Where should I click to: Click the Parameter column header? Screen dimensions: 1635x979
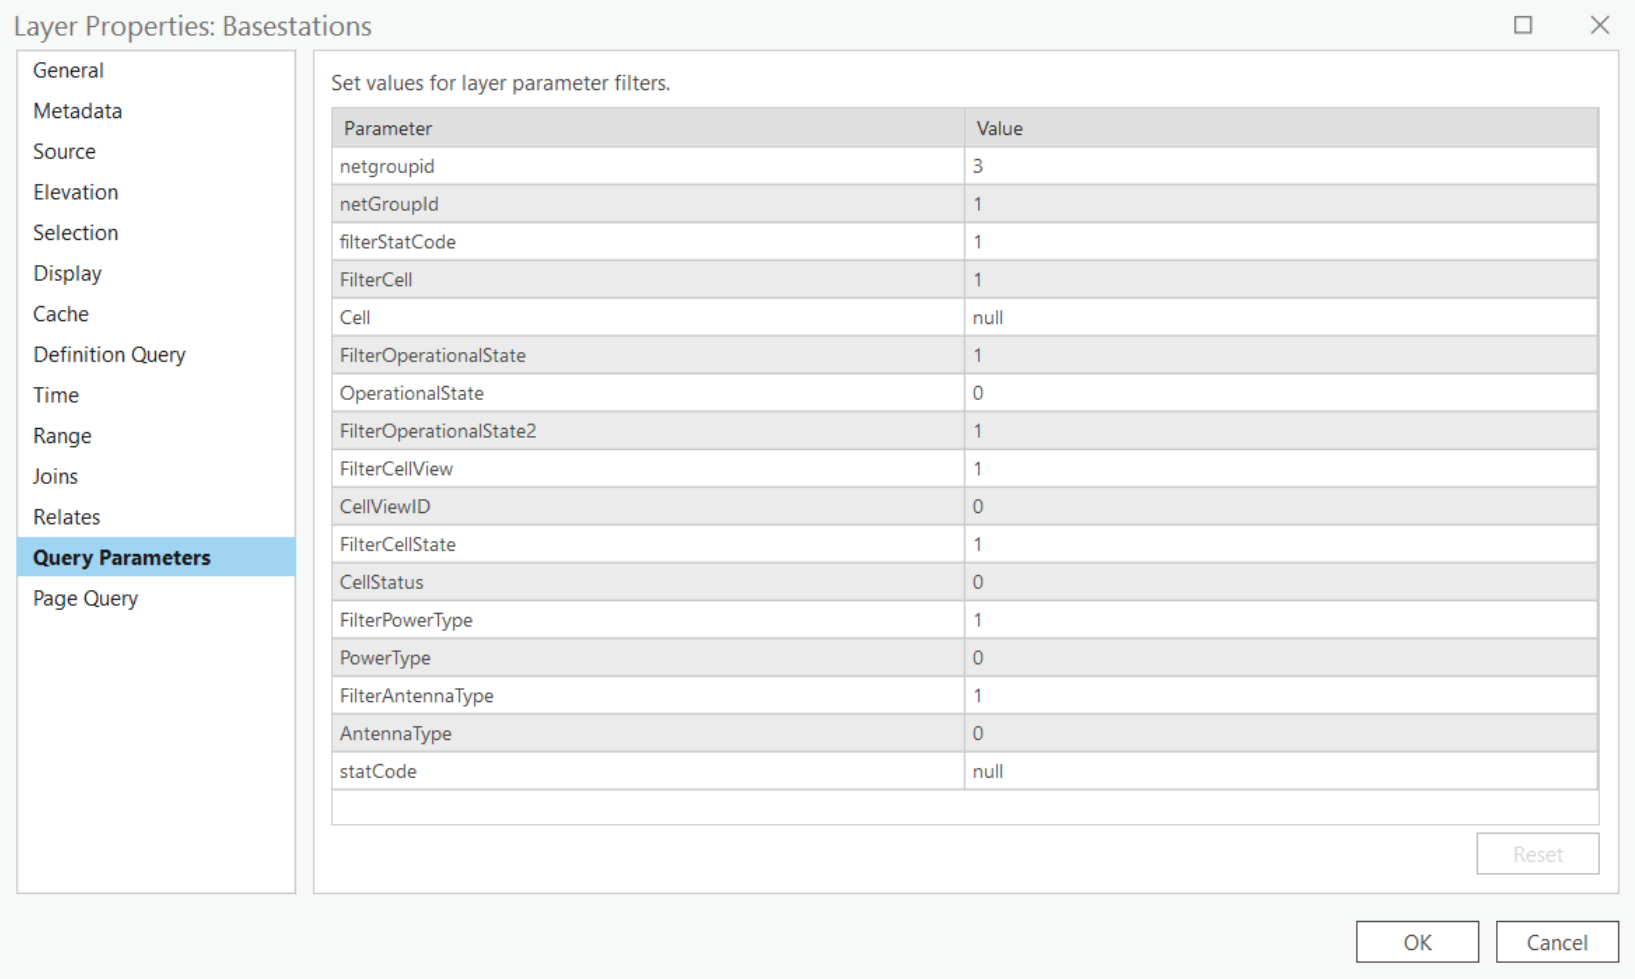coord(647,128)
